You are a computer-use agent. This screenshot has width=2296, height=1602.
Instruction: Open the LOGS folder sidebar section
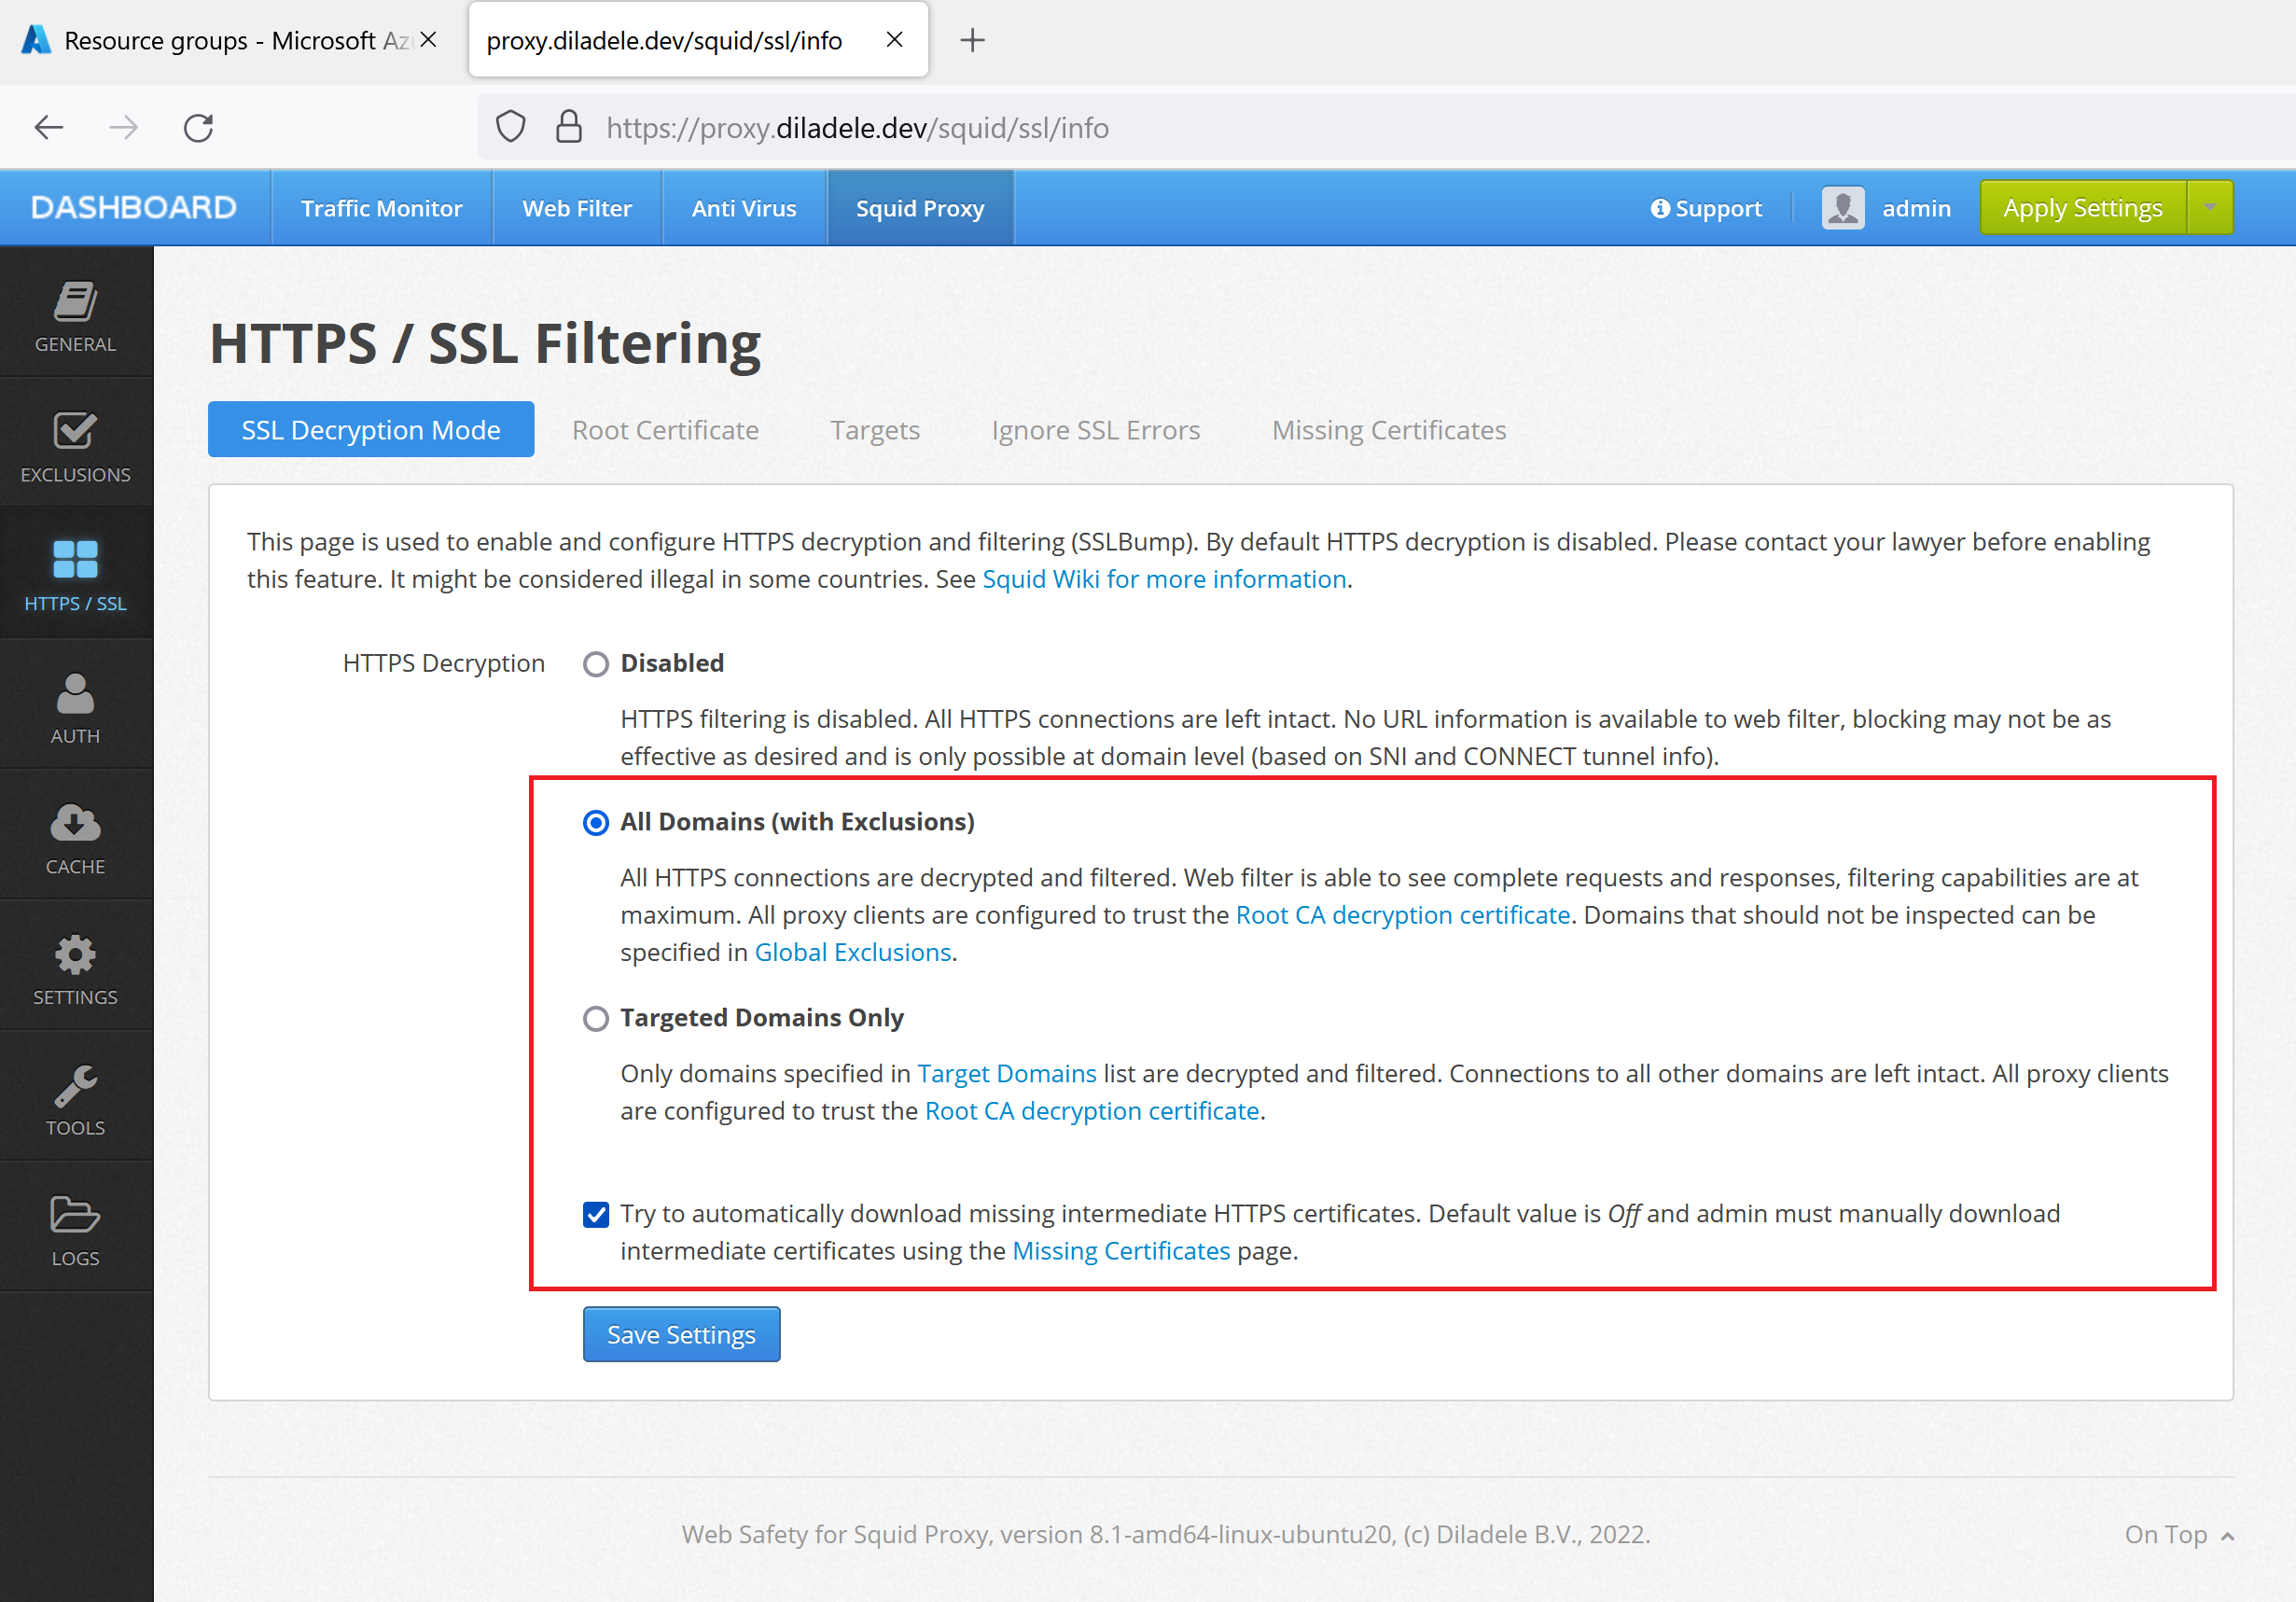tap(76, 1229)
